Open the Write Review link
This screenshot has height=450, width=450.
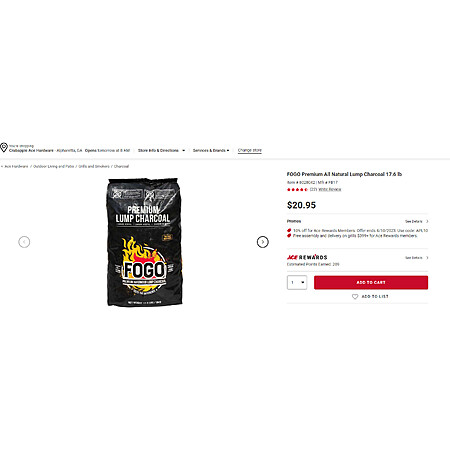tap(330, 189)
